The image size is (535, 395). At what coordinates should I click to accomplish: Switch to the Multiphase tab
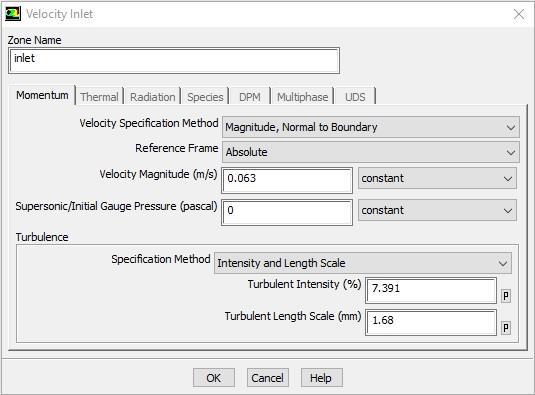302,97
